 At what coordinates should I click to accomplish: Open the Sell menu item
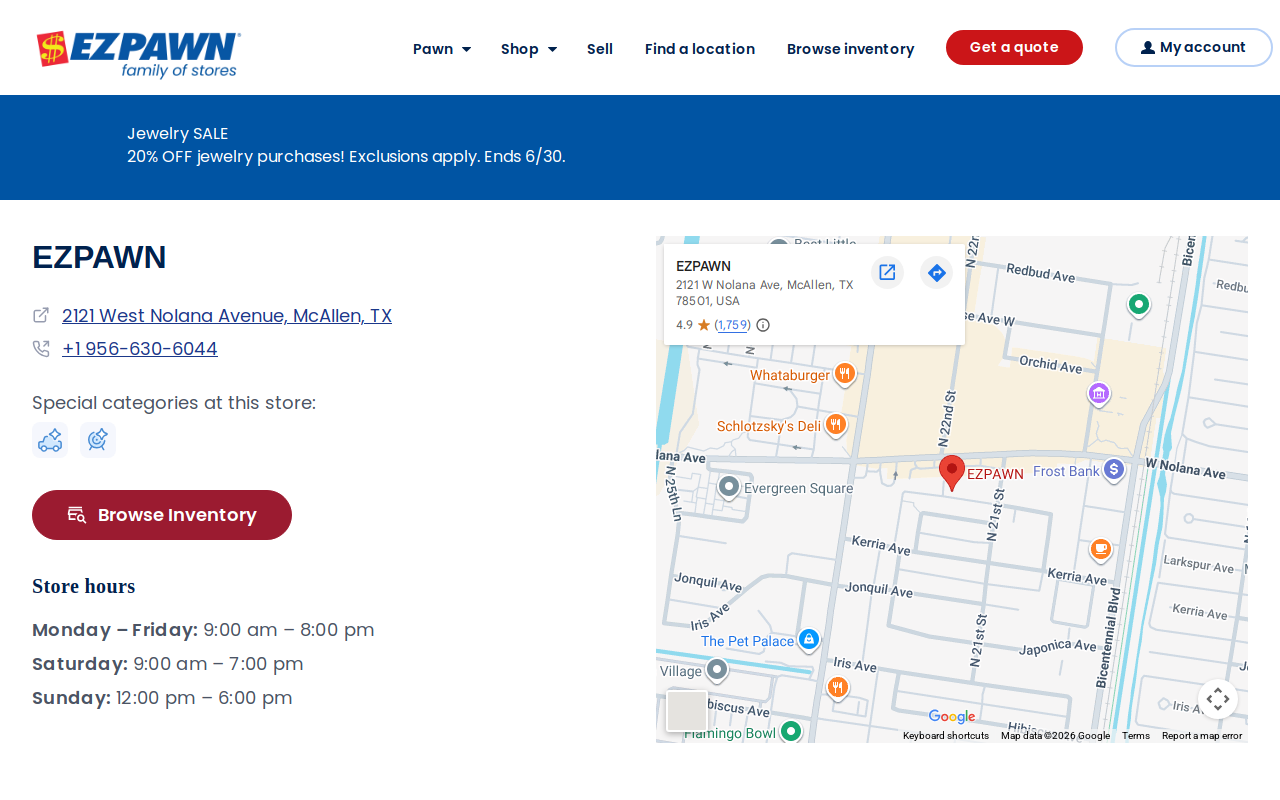(600, 49)
